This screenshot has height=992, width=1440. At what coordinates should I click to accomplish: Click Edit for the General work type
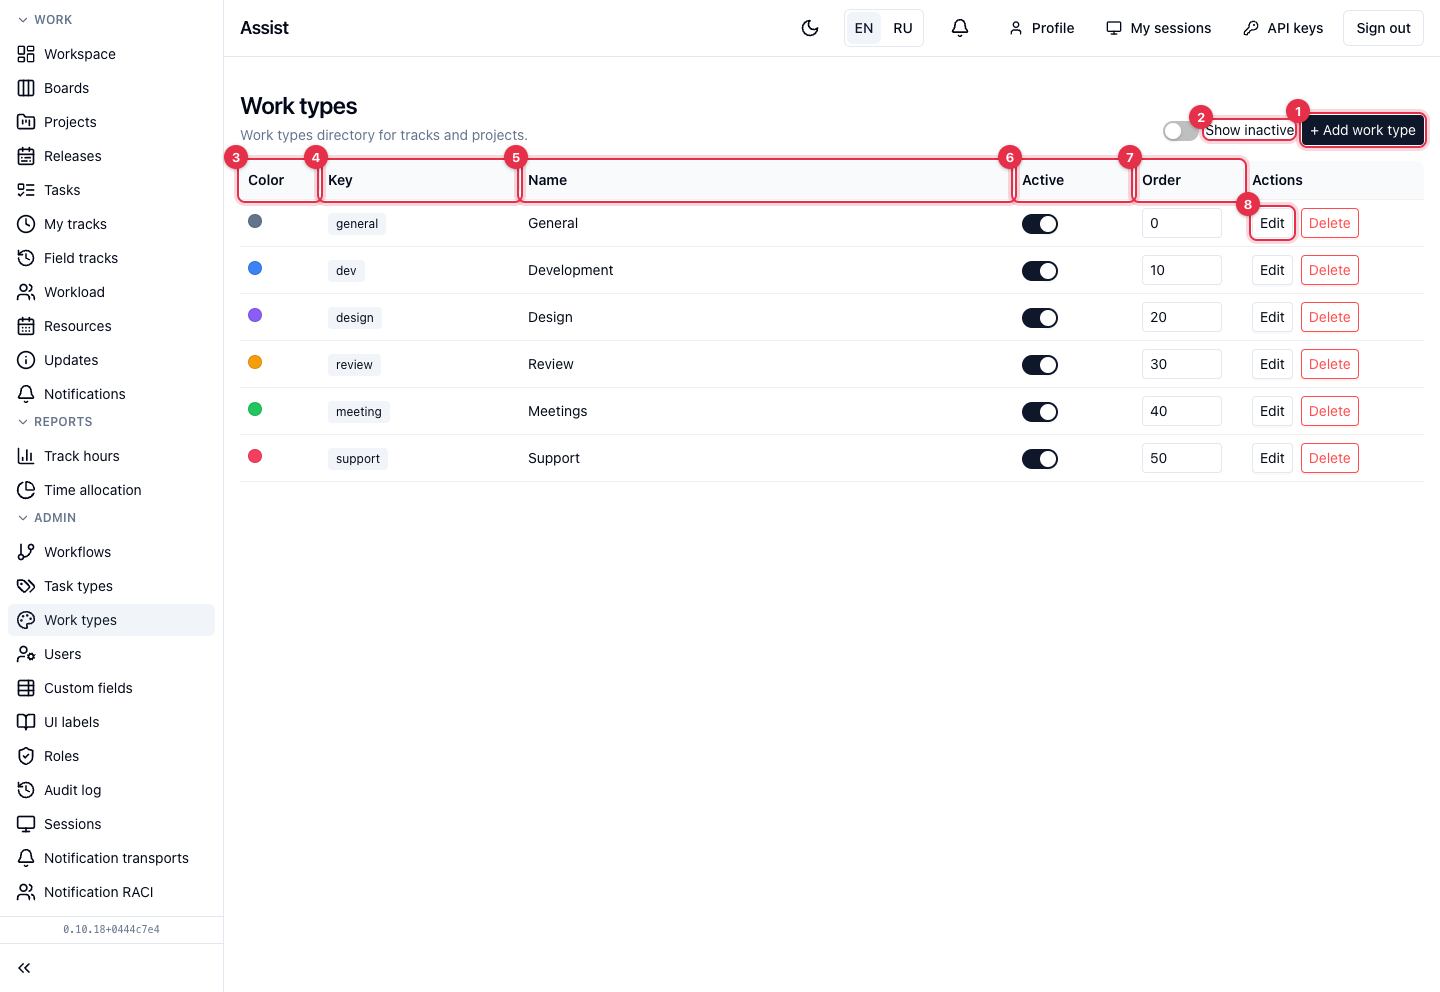pos(1272,223)
